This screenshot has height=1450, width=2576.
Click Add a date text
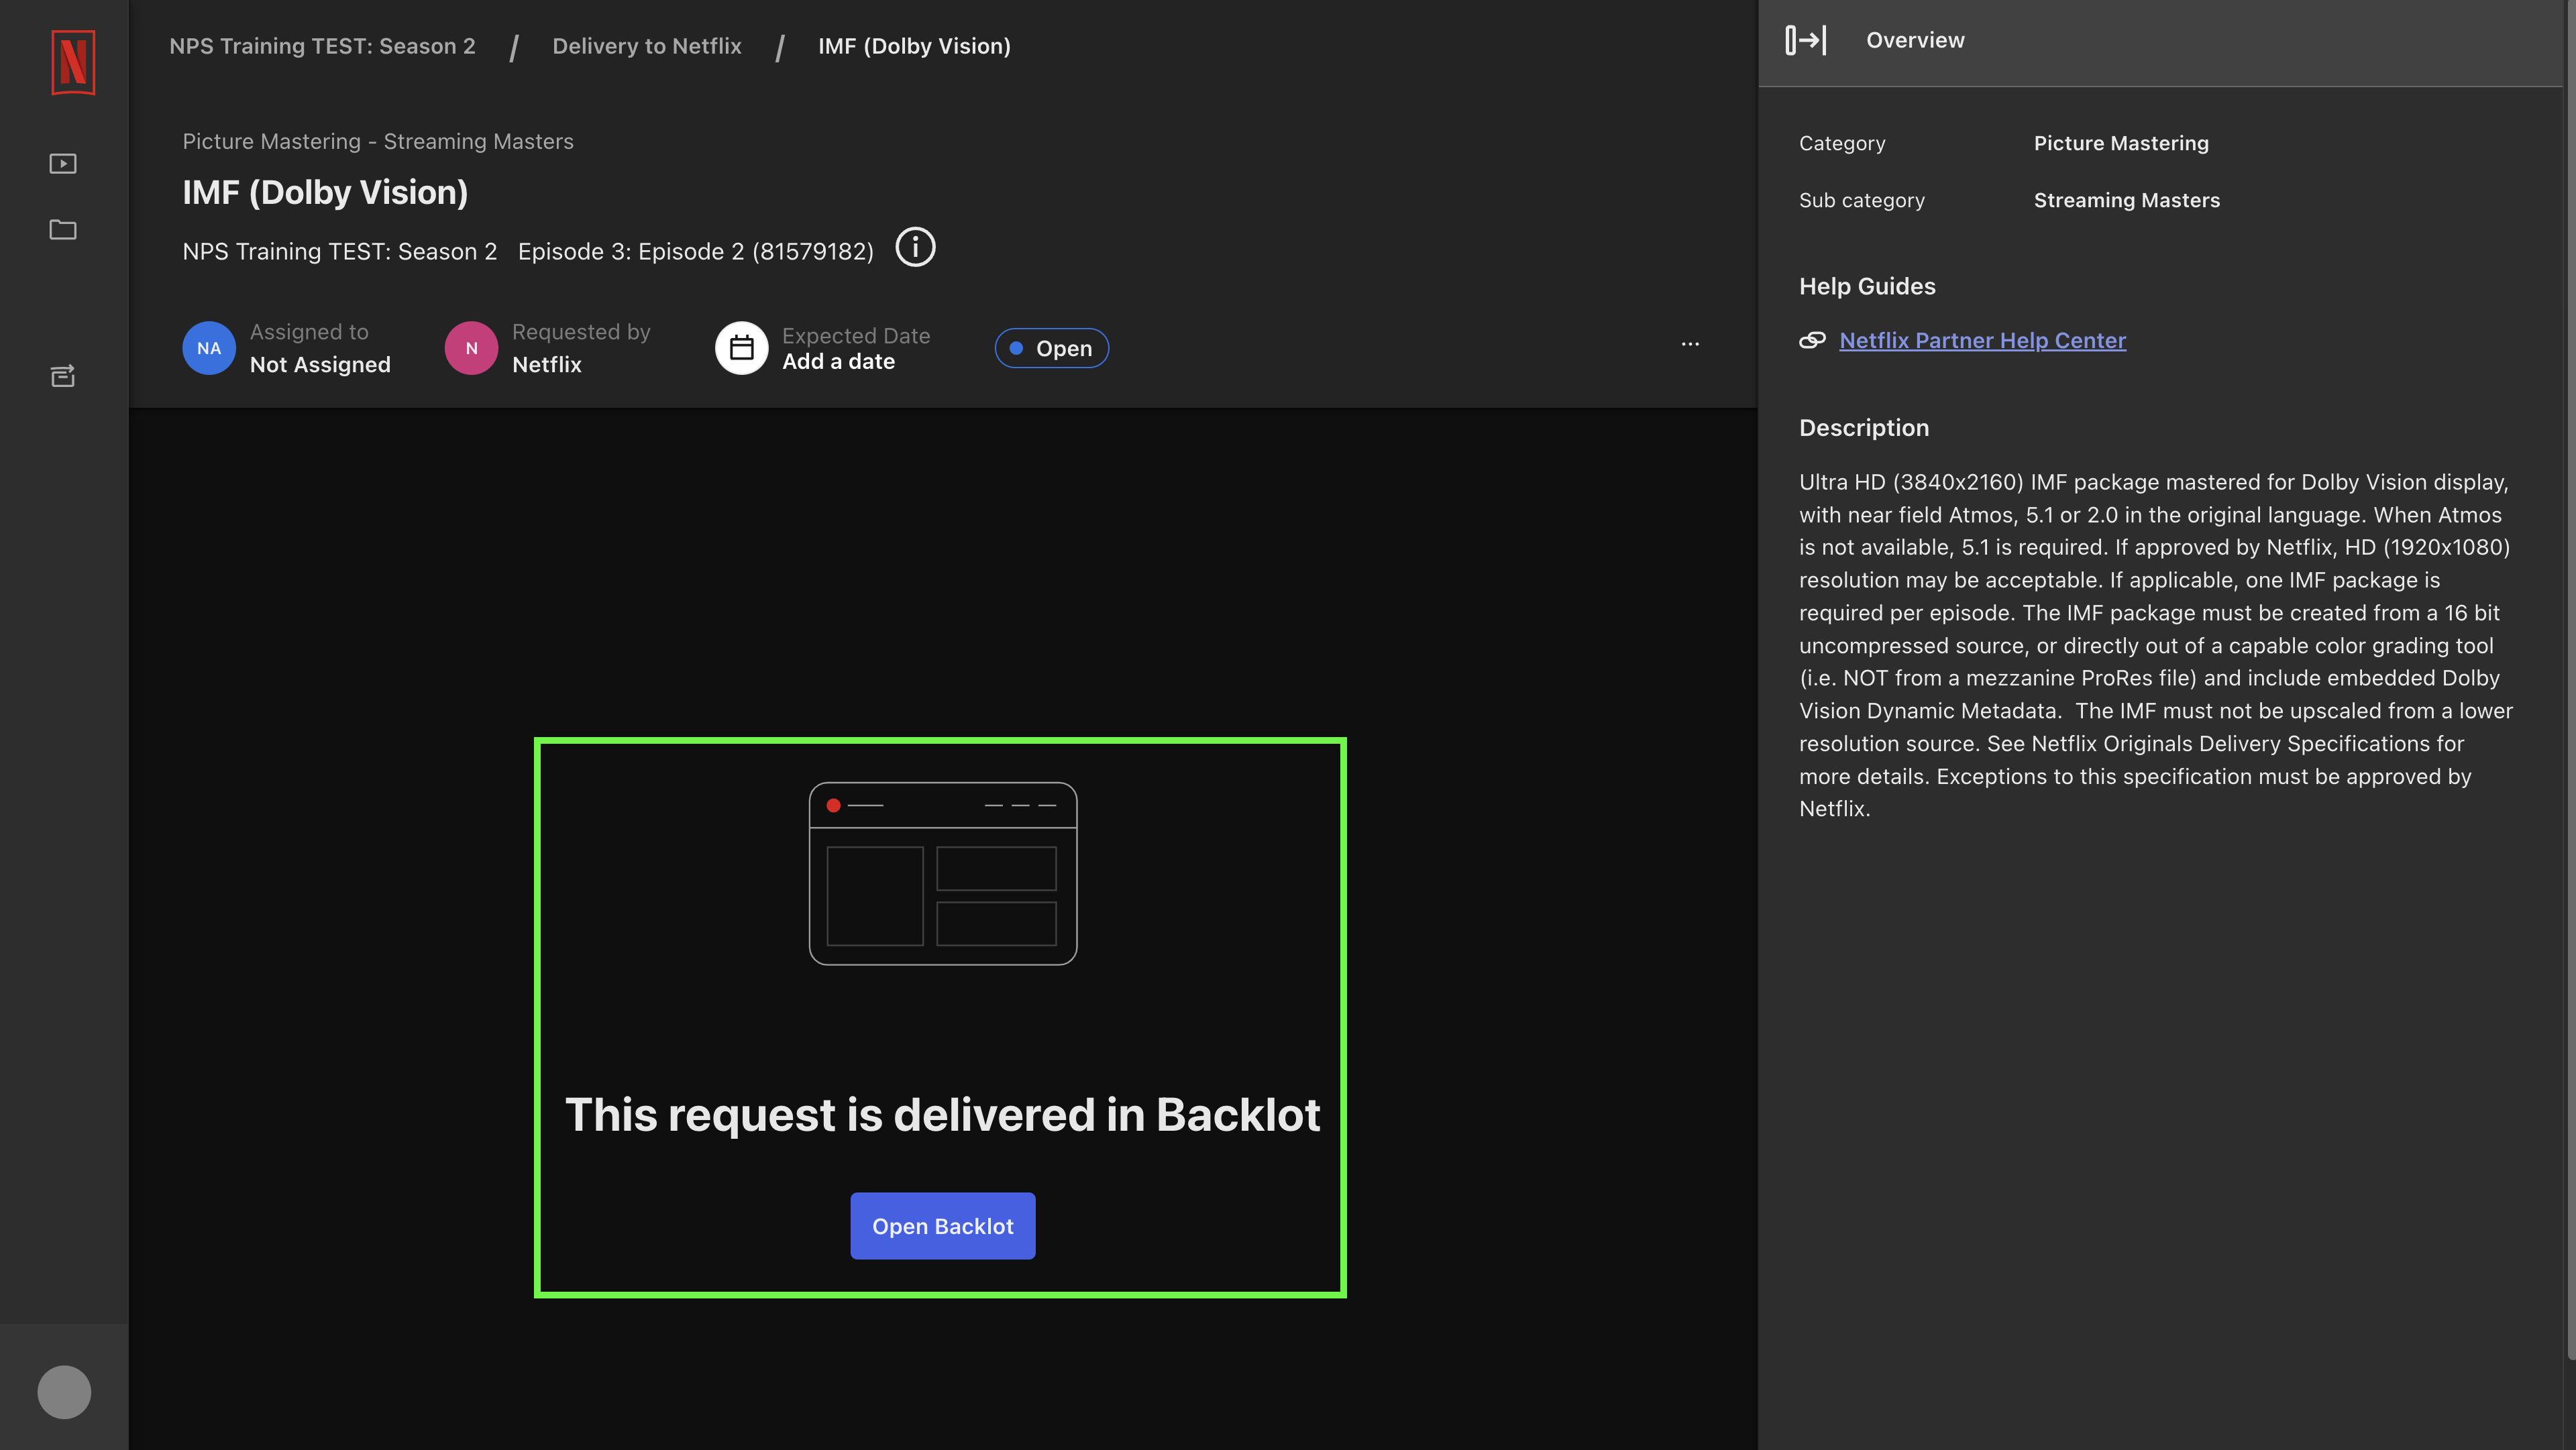(x=838, y=362)
